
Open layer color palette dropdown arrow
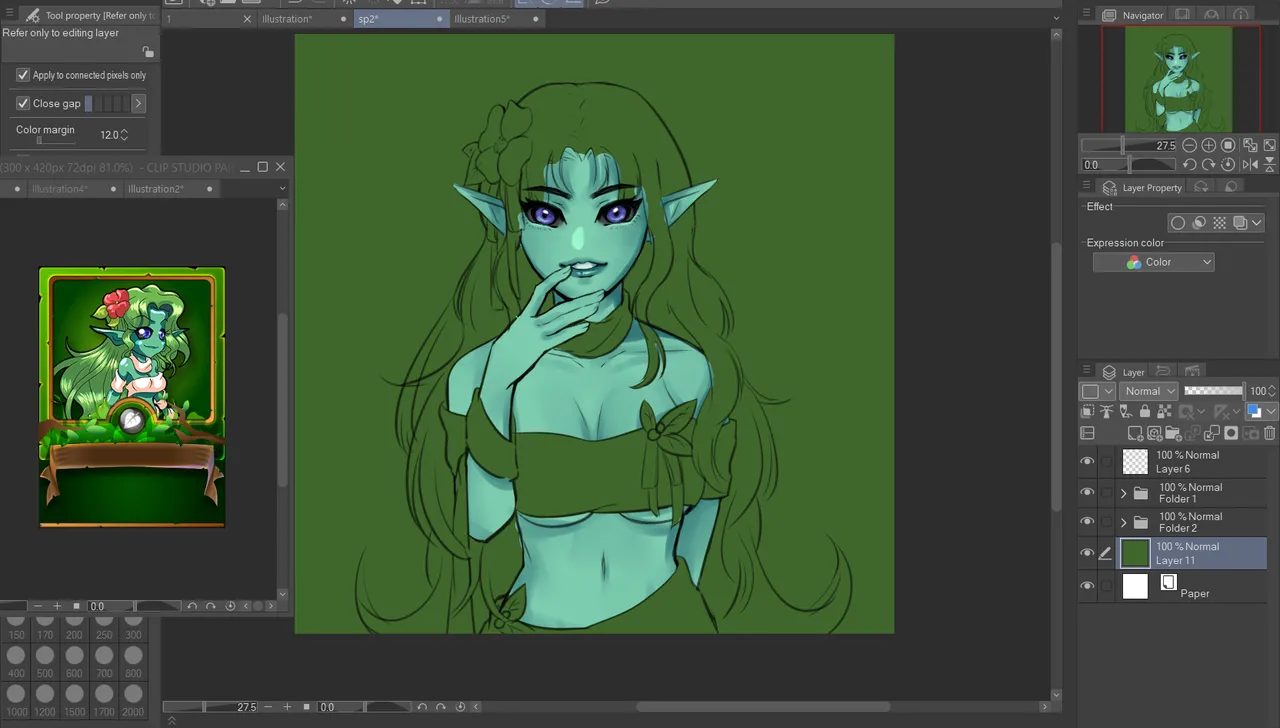pyautogui.click(x=1271, y=411)
